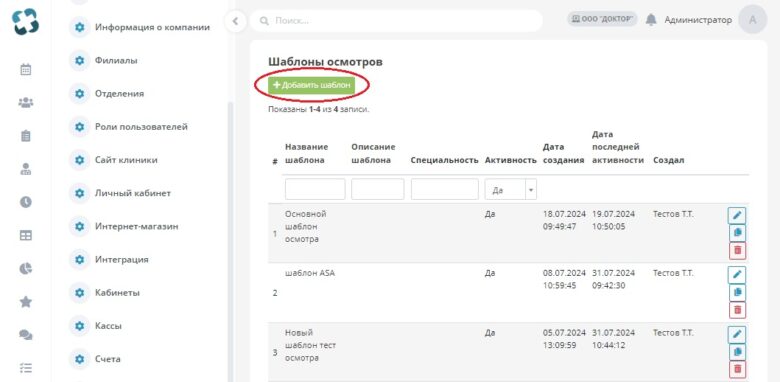Sort by Дата создания column header

563,154
